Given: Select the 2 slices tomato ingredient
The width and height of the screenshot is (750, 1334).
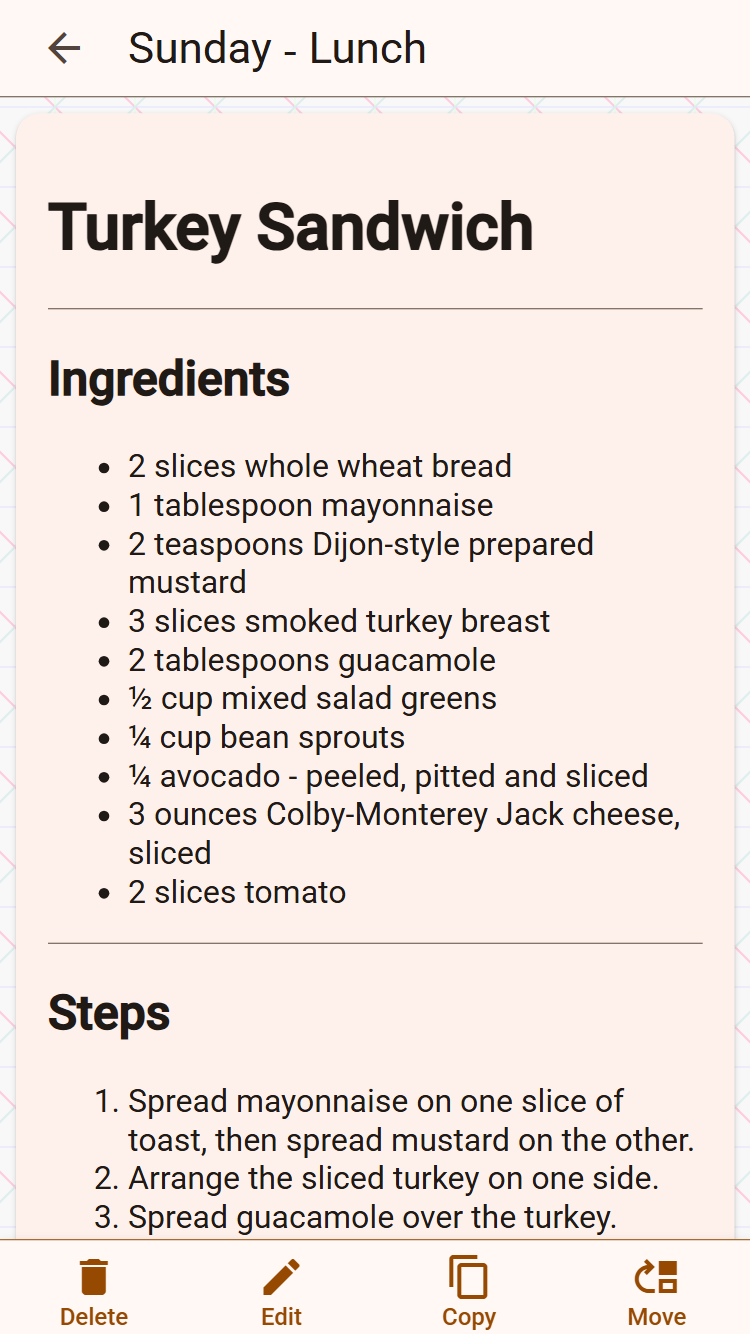Looking at the screenshot, I should (x=237, y=892).
